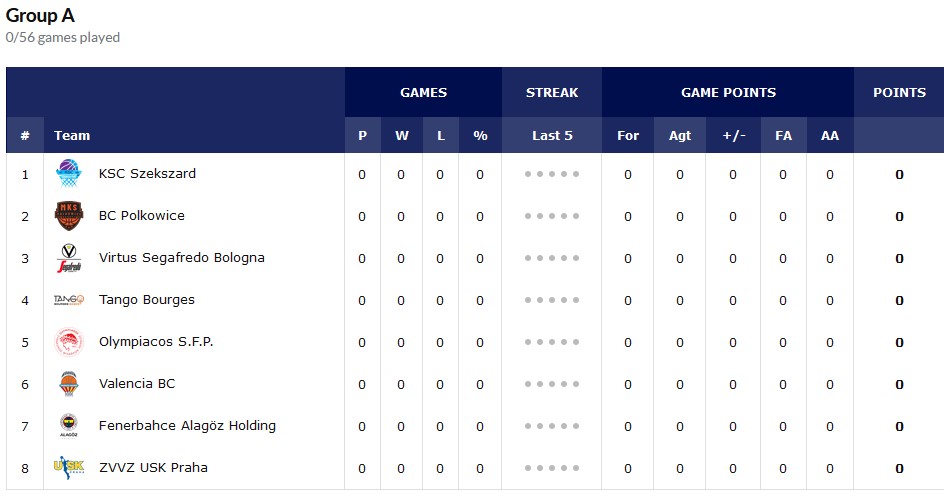Image resolution: width=944 pixels, height=500 pixels.
Task: Sort table by L losses column
Action: [440, 136]
